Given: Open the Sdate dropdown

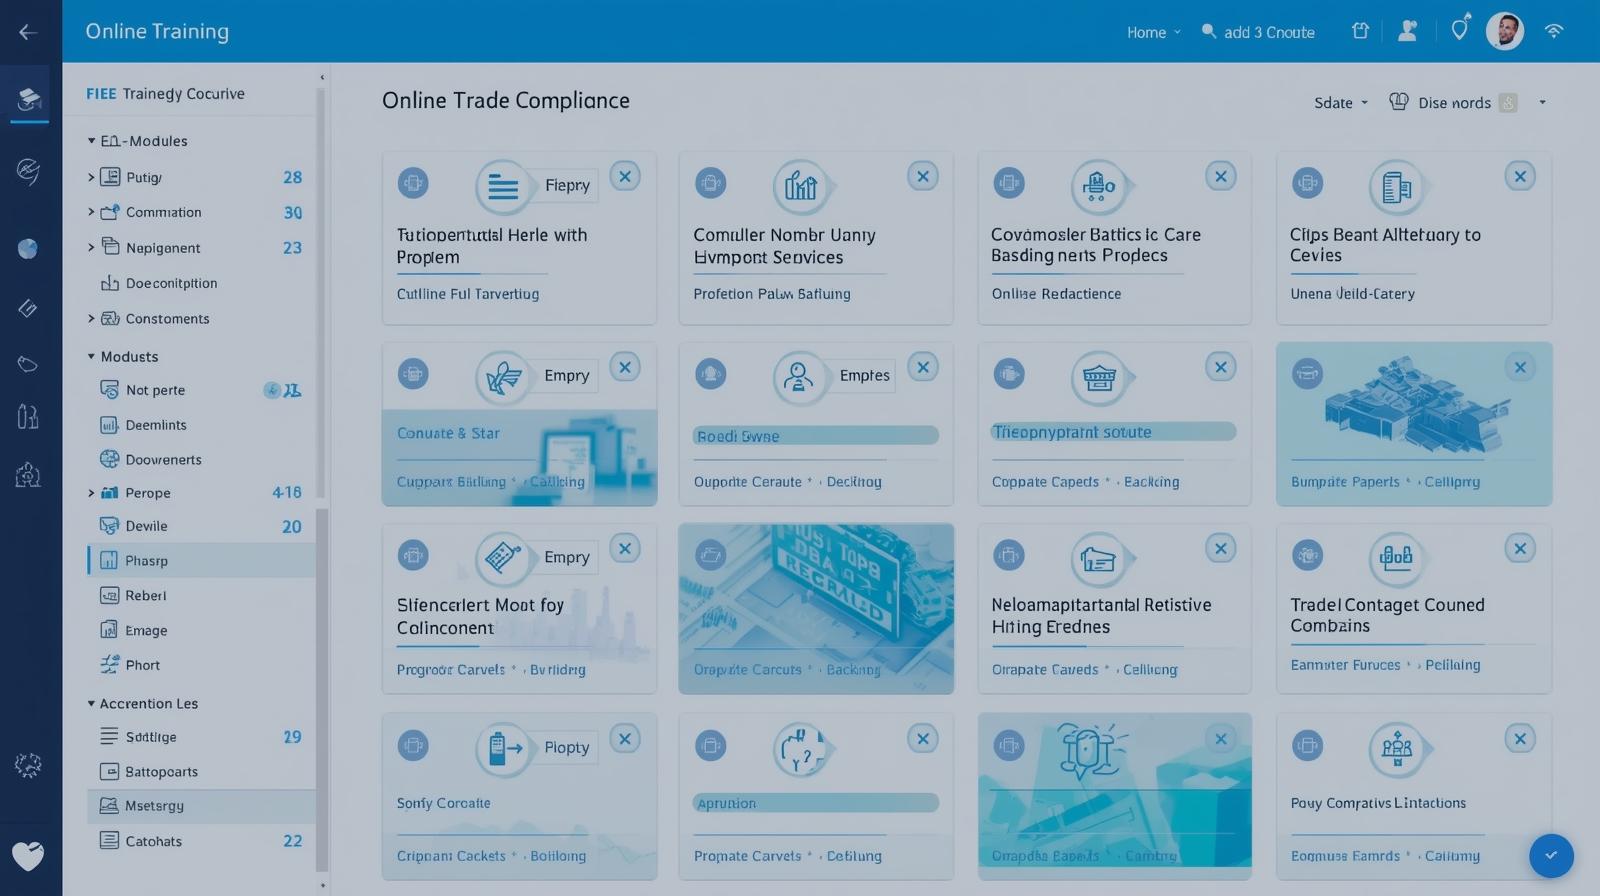Looking at the screenshot, I should [1340, 103].
